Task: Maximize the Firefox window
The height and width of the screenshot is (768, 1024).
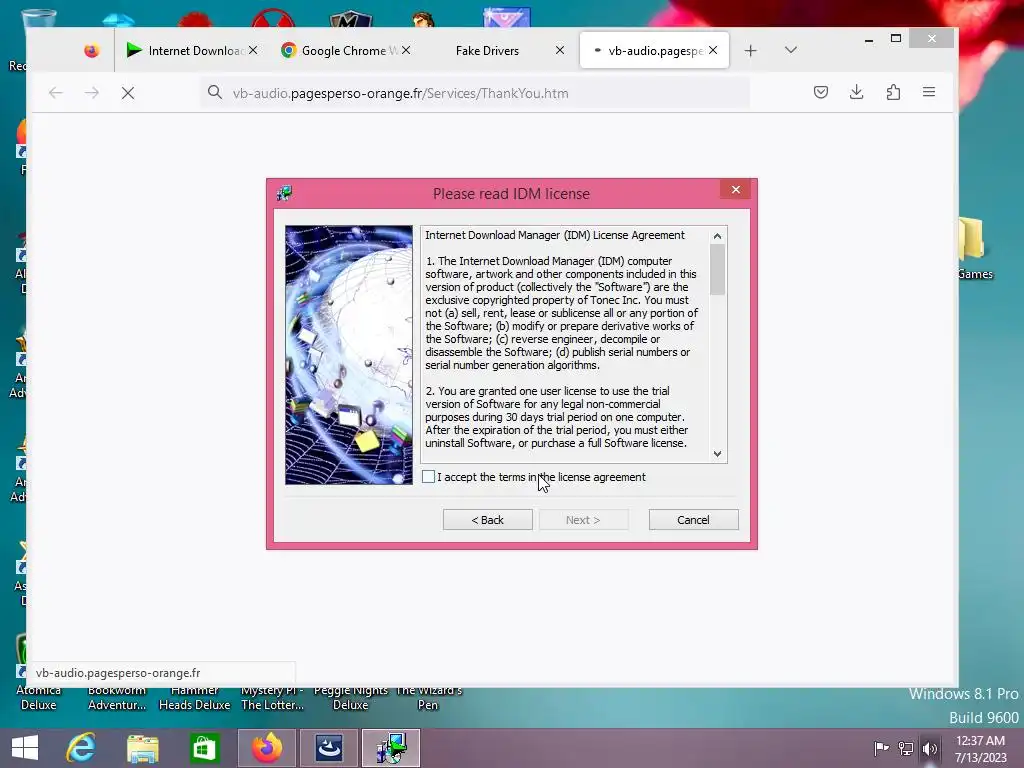Action: click(x=896, y=39)
